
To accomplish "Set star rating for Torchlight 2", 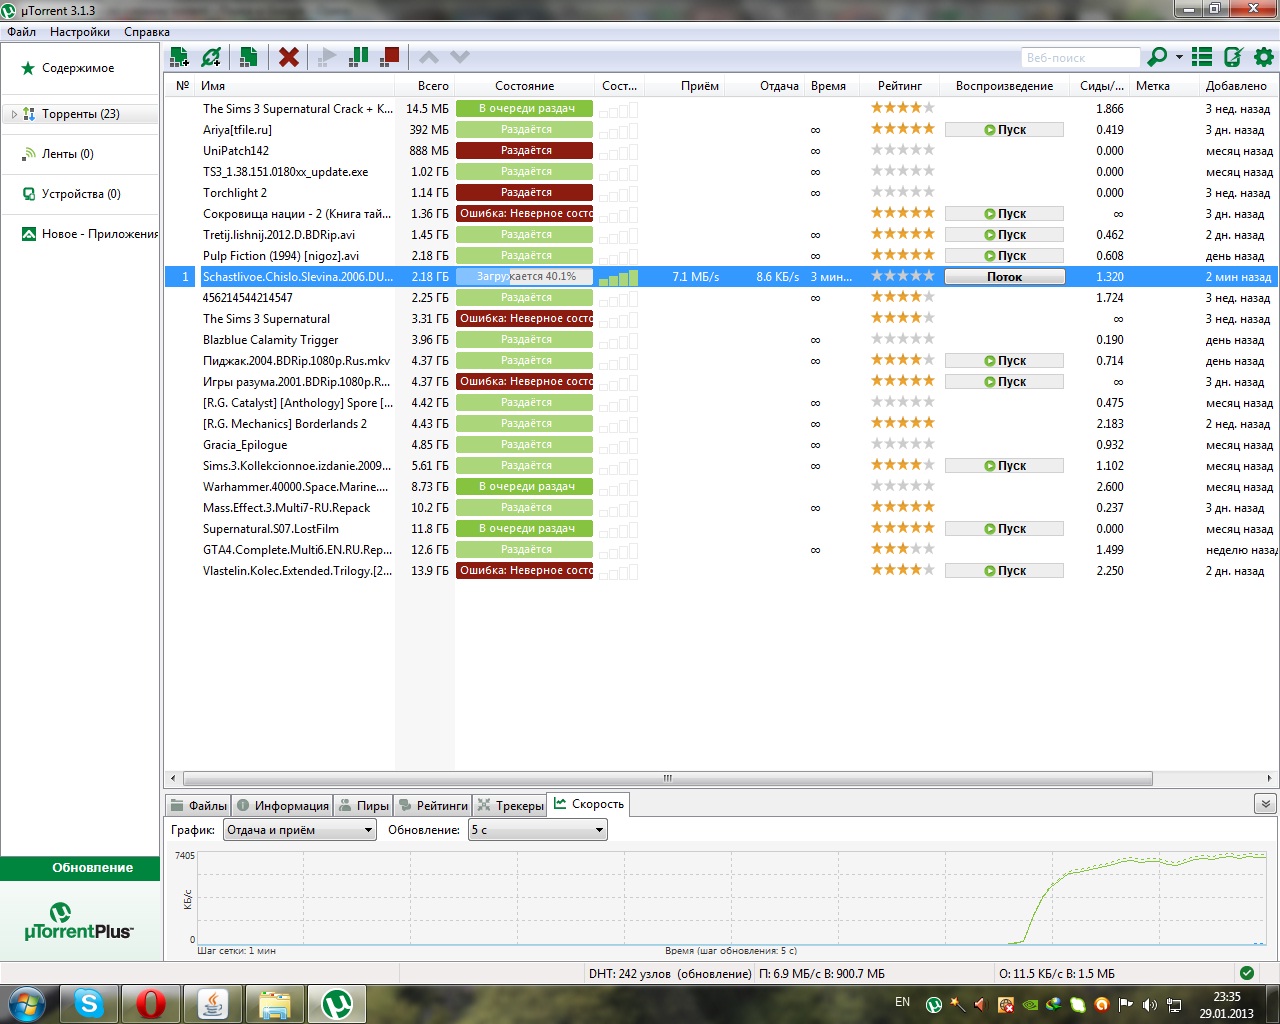I will click(x=902, y=192).
